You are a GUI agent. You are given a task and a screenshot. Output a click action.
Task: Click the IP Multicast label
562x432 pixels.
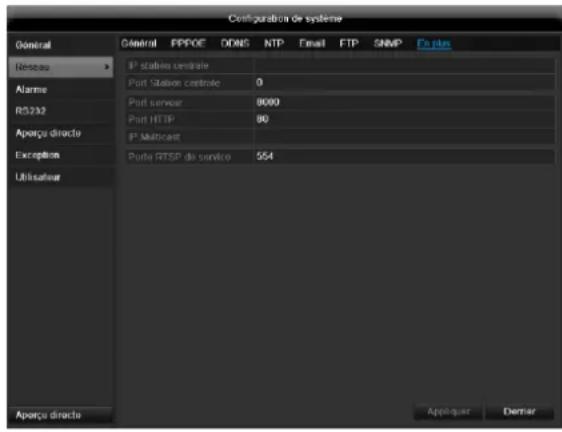[154, 137]
